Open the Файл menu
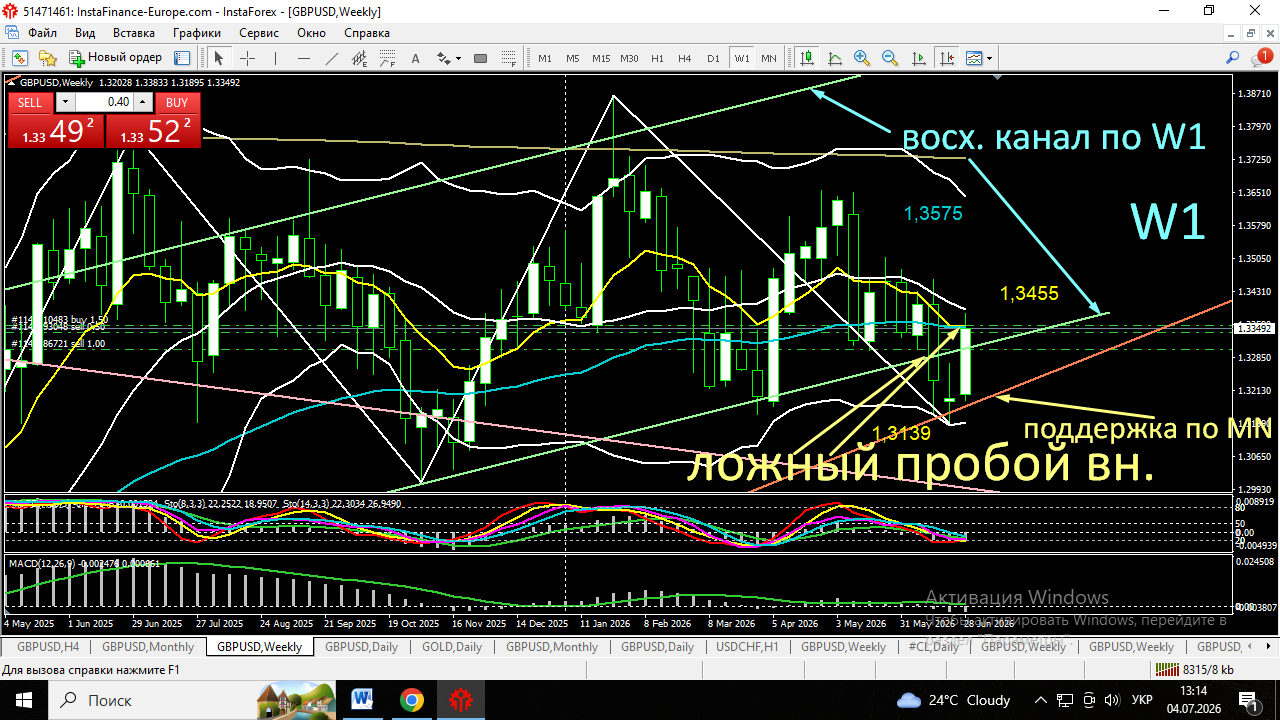 coord(43,33)
